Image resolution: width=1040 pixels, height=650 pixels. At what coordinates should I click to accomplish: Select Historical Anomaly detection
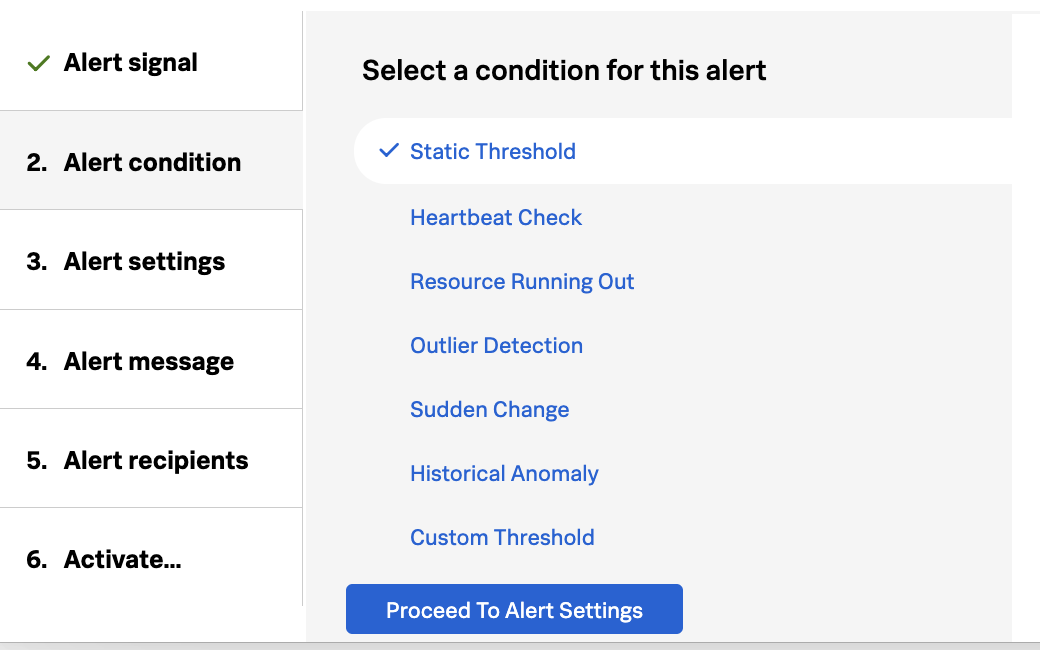(504, 473)
